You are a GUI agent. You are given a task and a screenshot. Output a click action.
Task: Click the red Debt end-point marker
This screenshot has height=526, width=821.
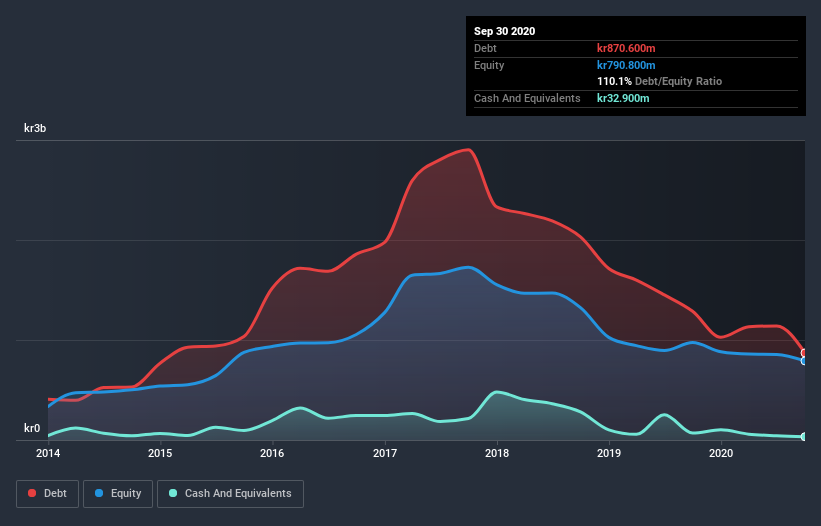point(804,353)
